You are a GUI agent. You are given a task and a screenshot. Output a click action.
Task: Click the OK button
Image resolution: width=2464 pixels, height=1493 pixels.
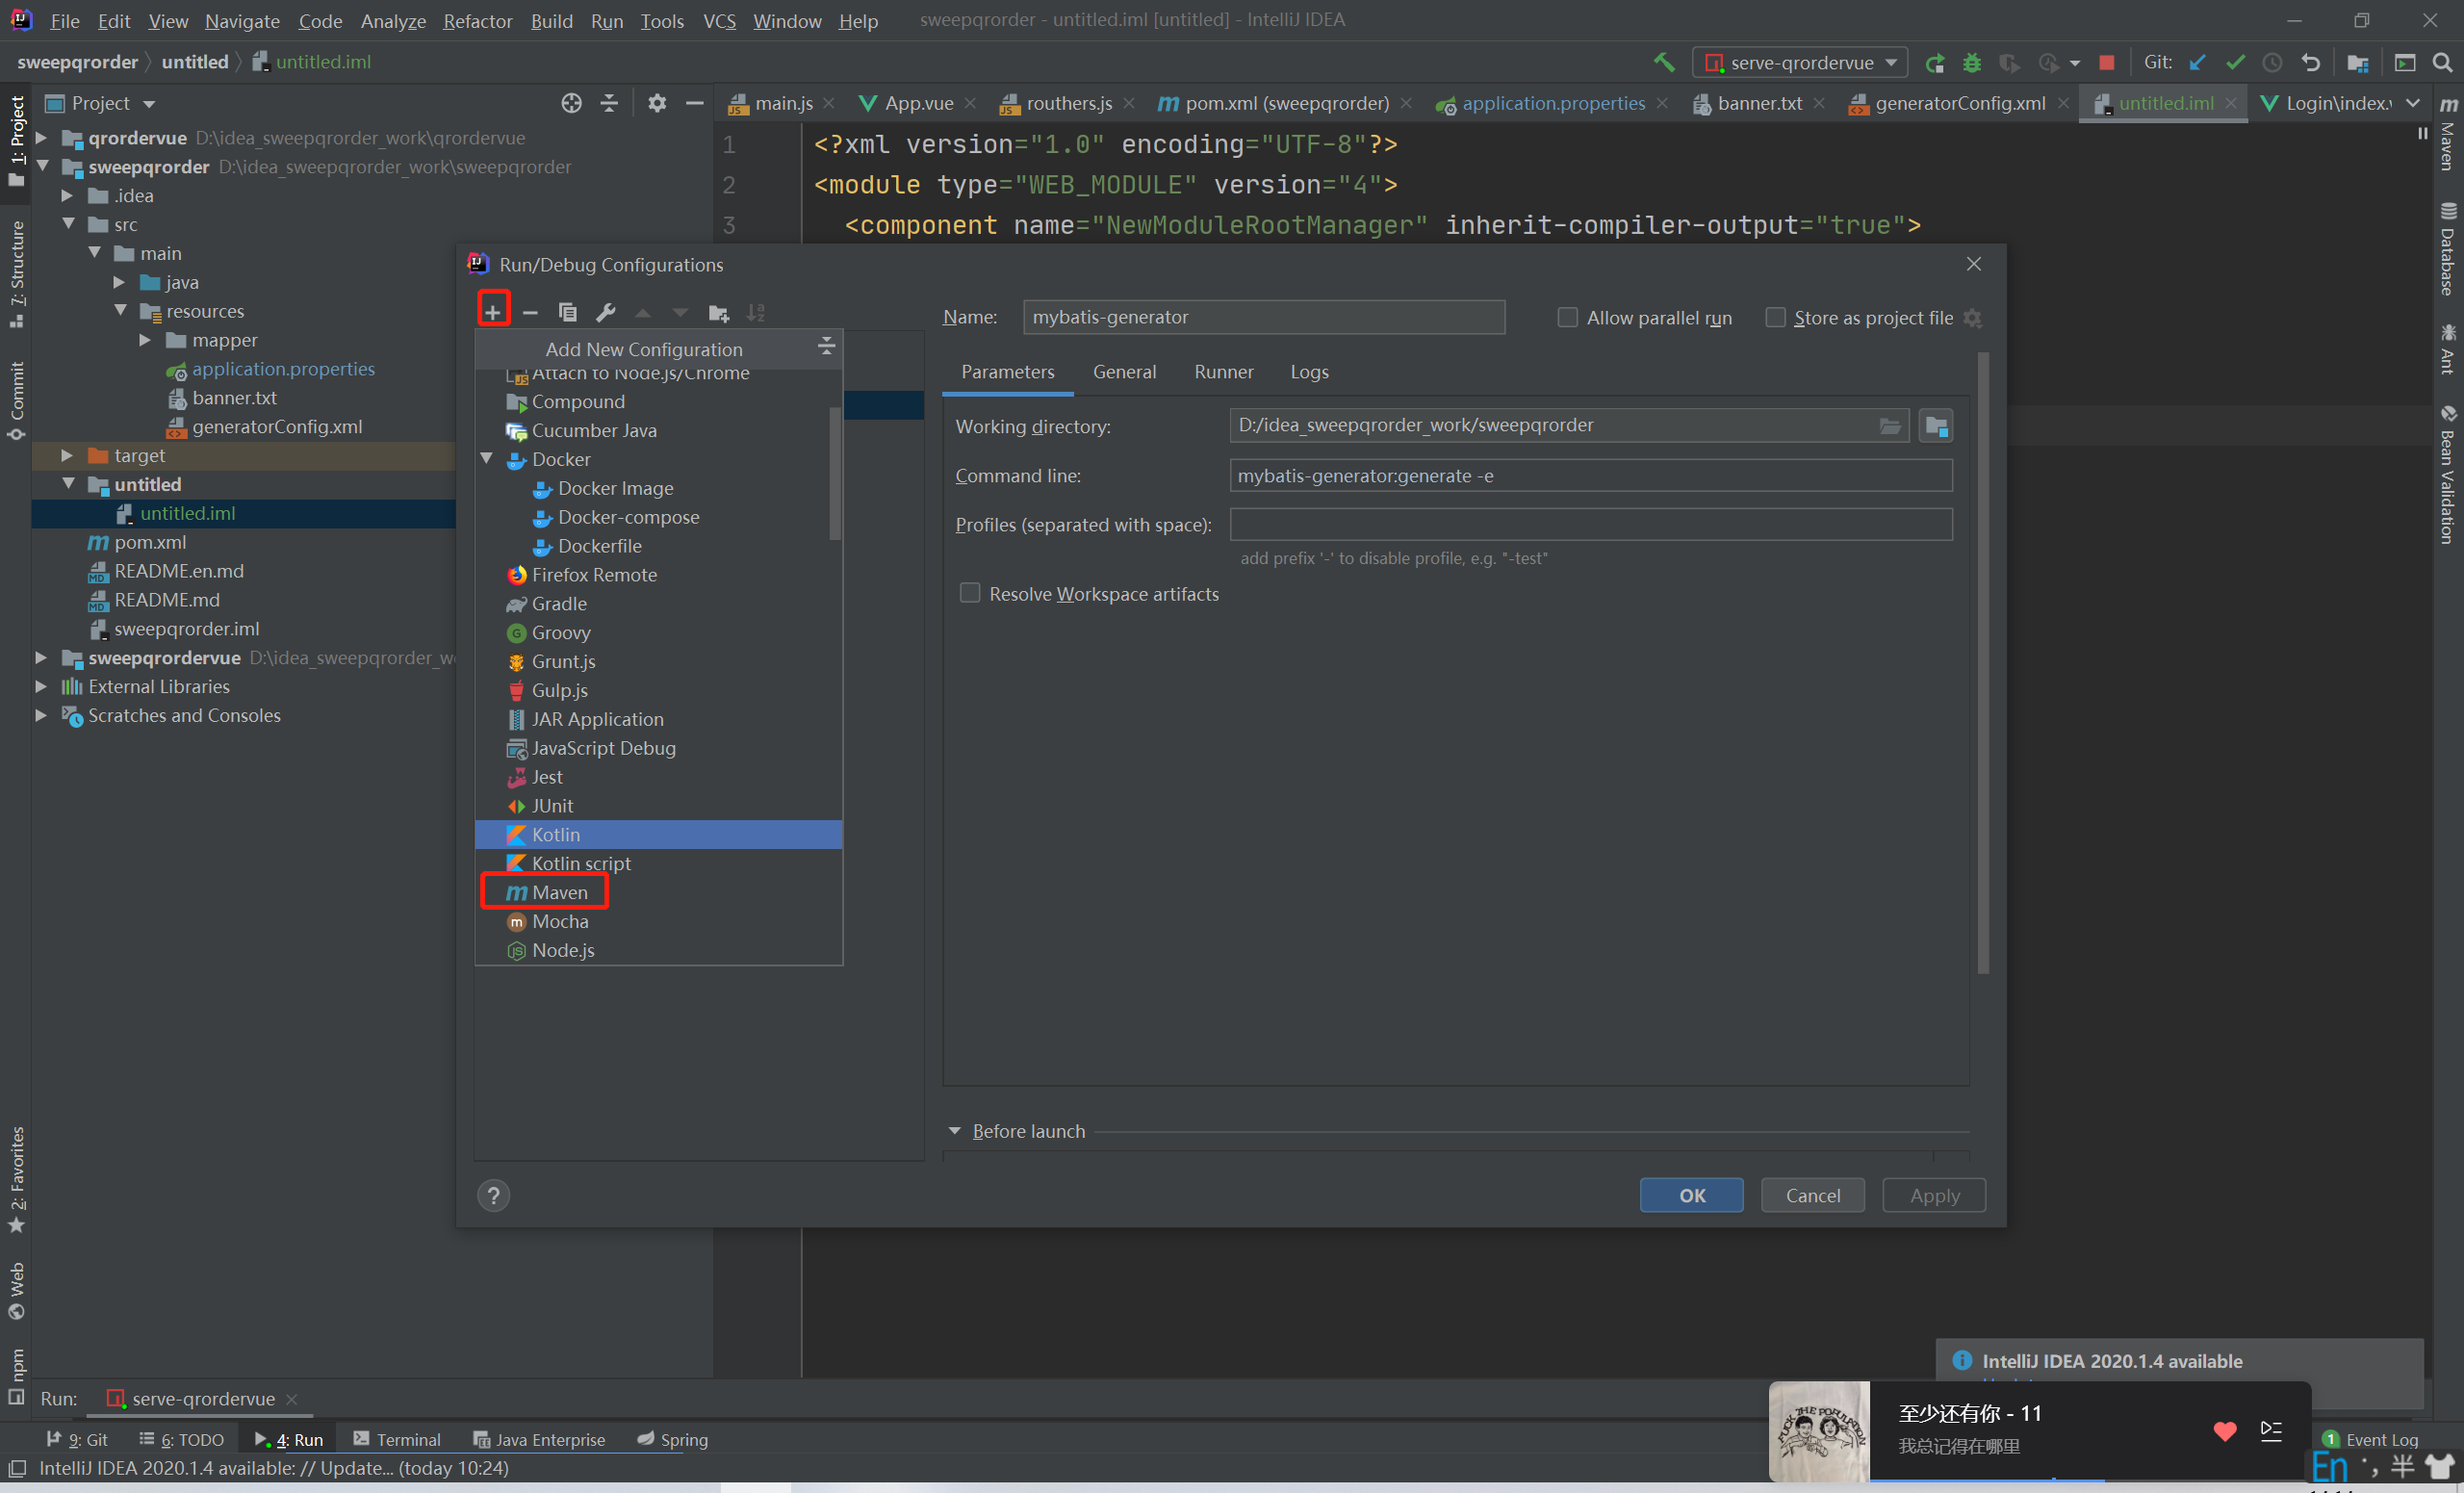point(1691,1195)
